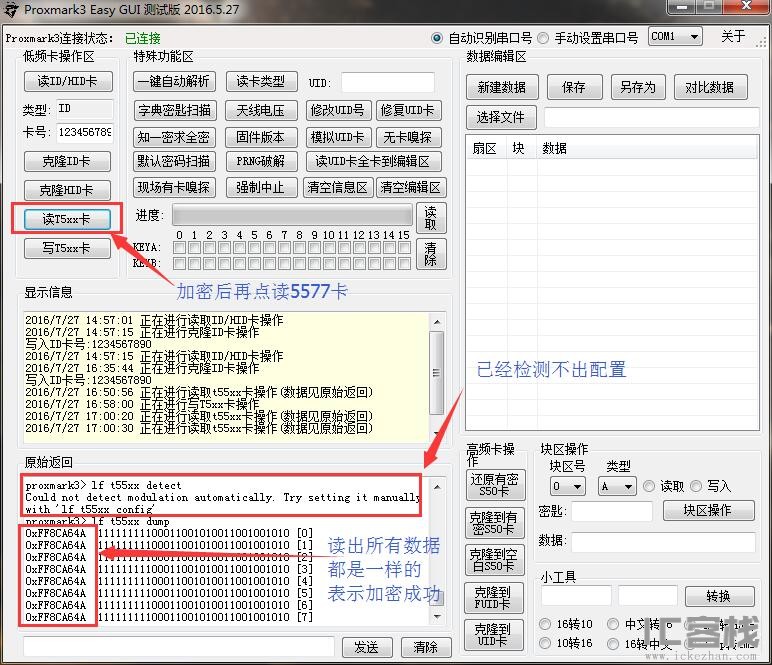Click 读UID卡全卡到编辑区 button
Viewport: 772px width, 665px height.
click(373, 161)
